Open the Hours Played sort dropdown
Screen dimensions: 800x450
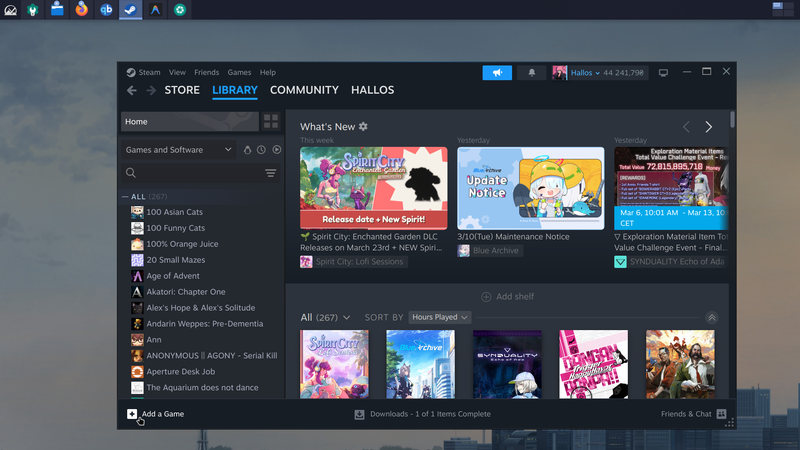(x=439, y=317)
